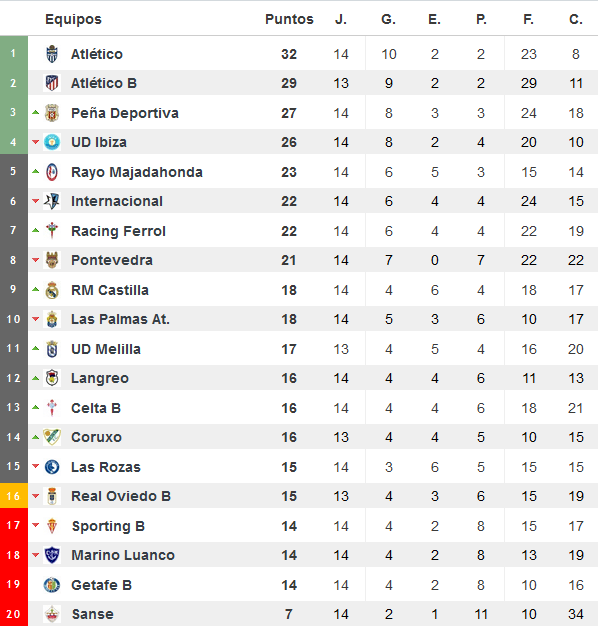Open the UD Ibiza team crest

click(52, 142)
